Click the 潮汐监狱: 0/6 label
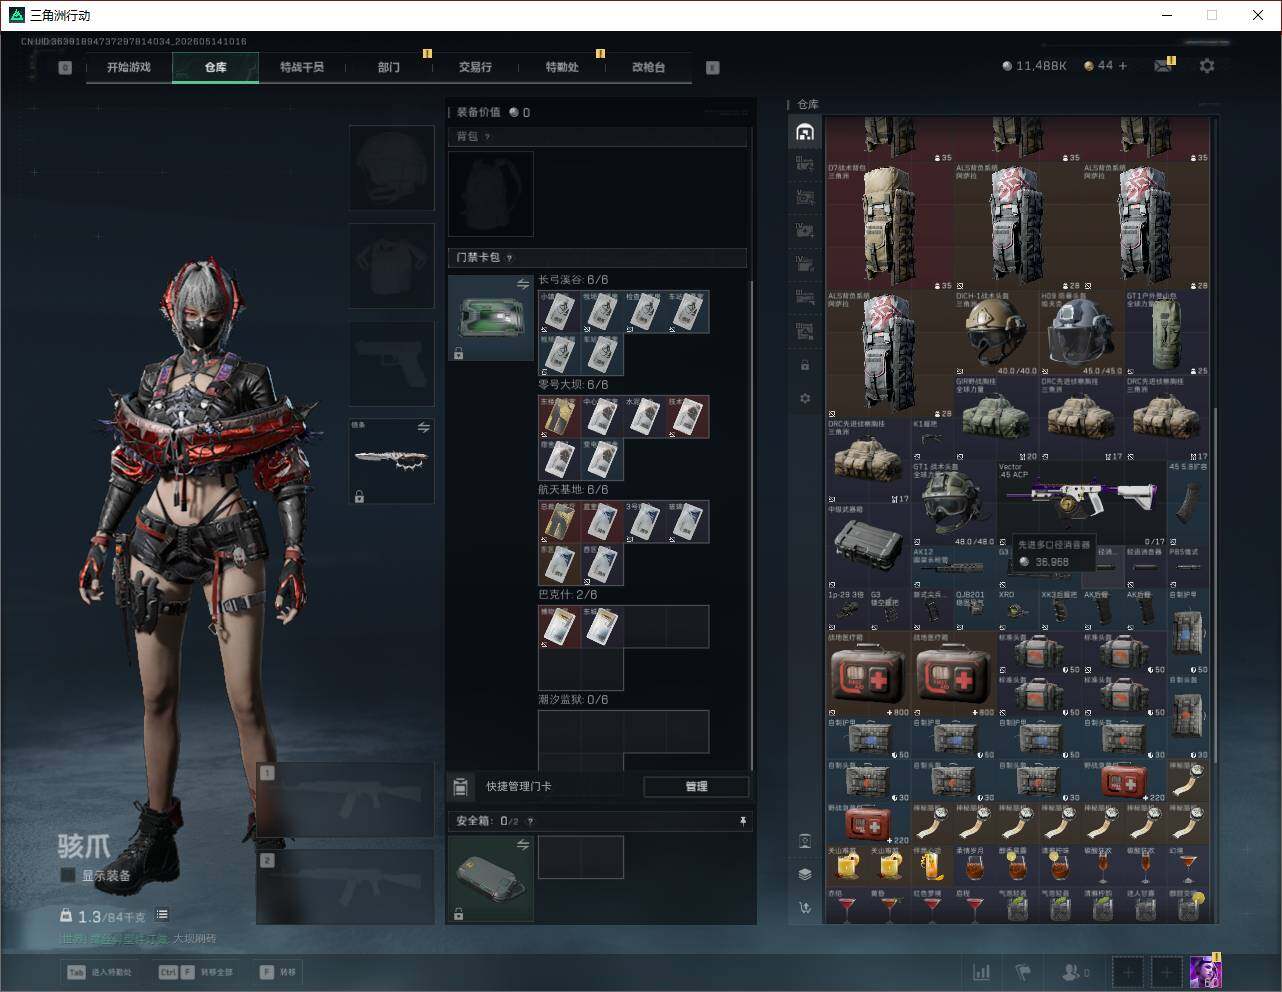Image resolution: width=1282 pixels, height=992 pixels. [x=573, y=700]
